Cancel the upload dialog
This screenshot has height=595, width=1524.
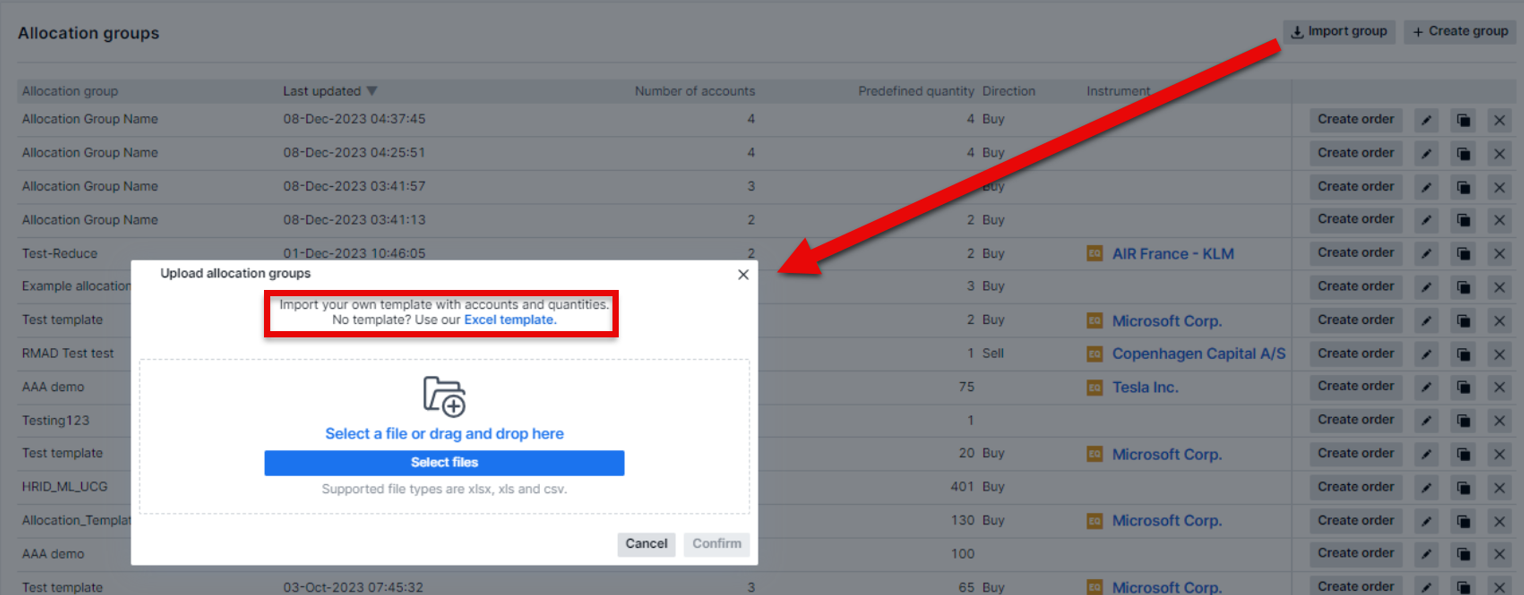[646, 544]
